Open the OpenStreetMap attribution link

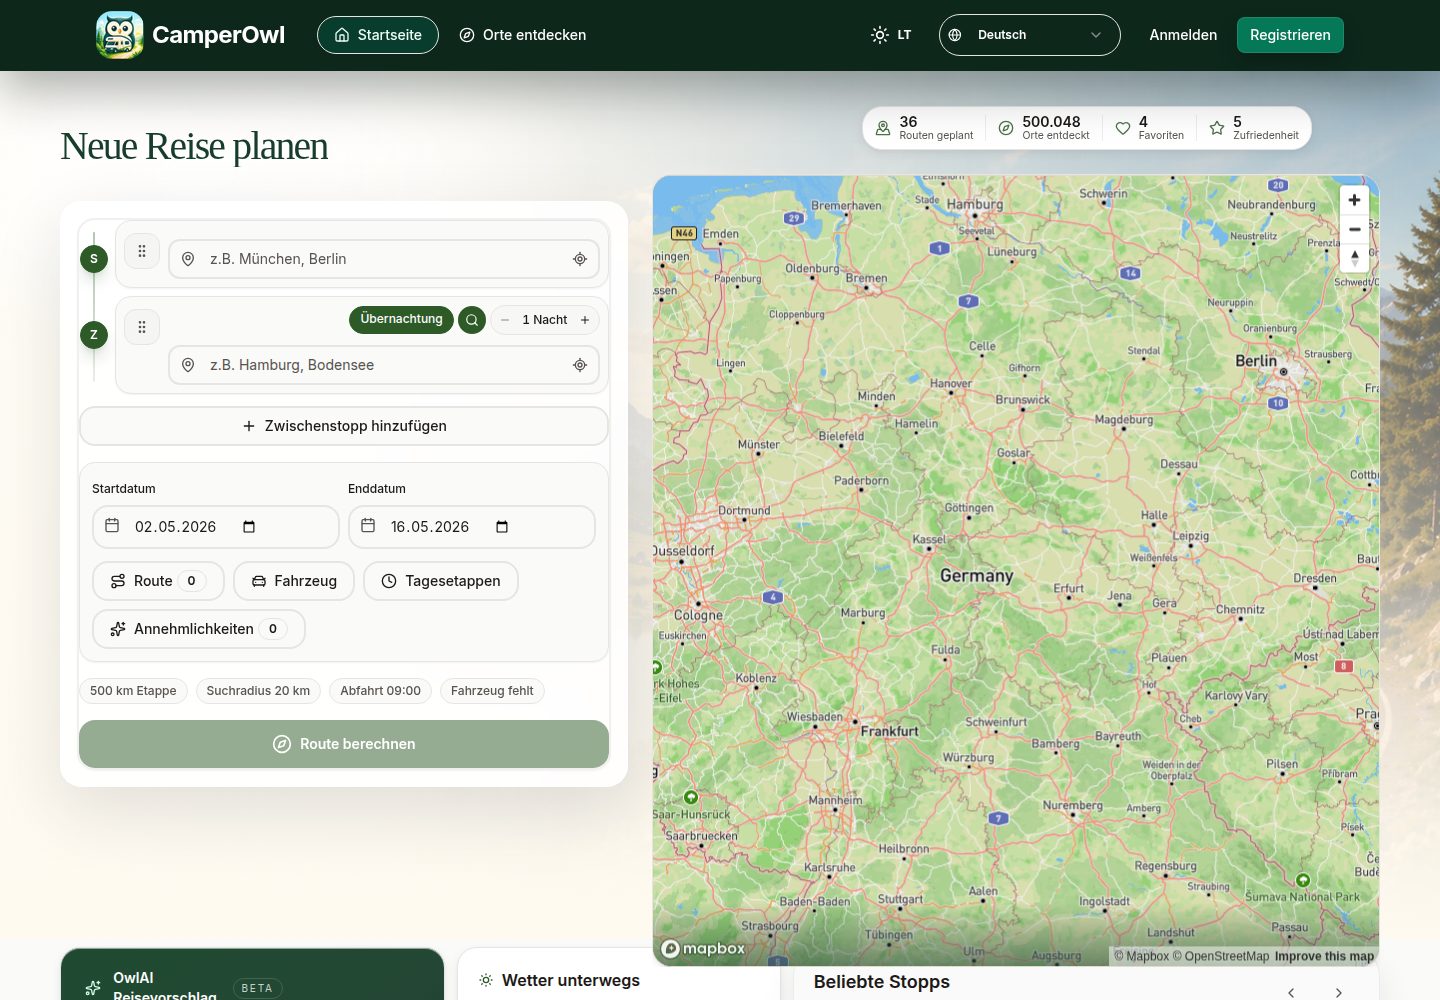pyautogui.click(x=1221, y=956)
